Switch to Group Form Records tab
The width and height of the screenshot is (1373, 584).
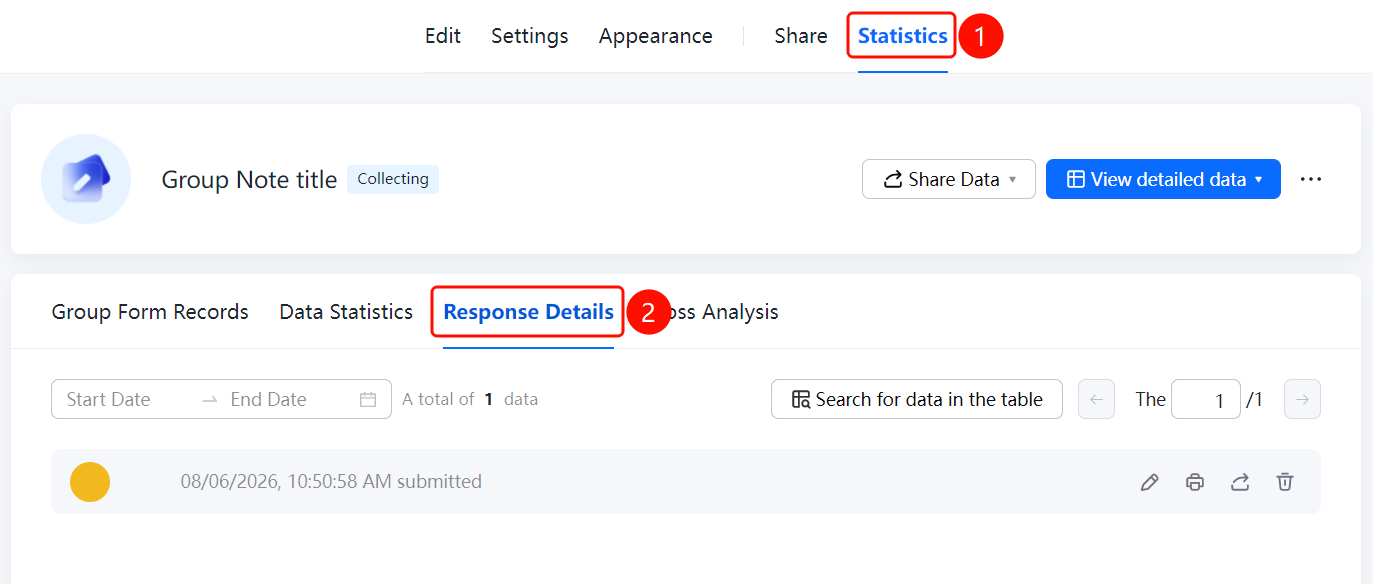[150, 312]
